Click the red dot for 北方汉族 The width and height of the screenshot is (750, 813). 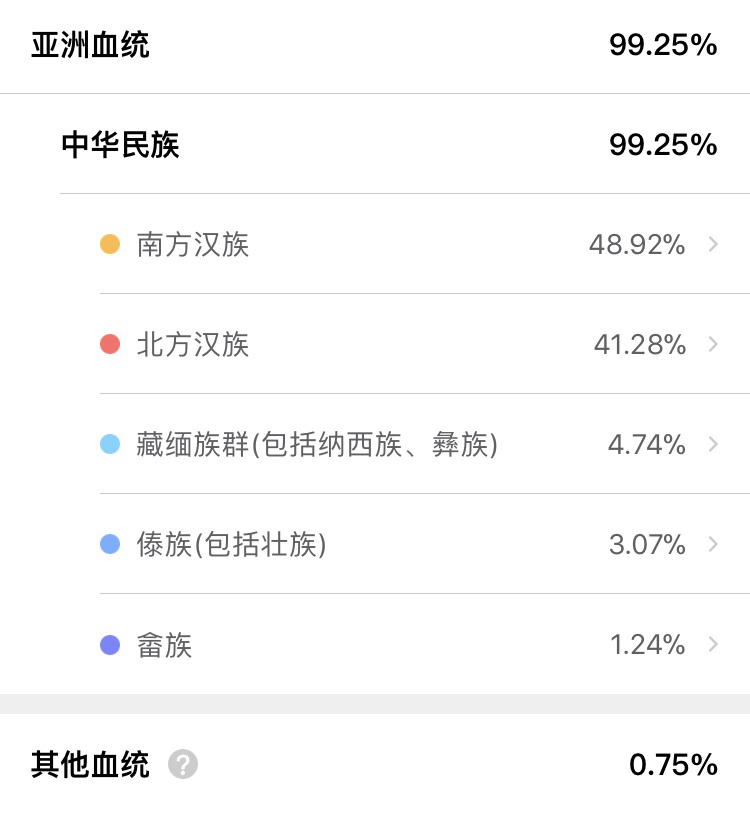[x=110, y=344]
